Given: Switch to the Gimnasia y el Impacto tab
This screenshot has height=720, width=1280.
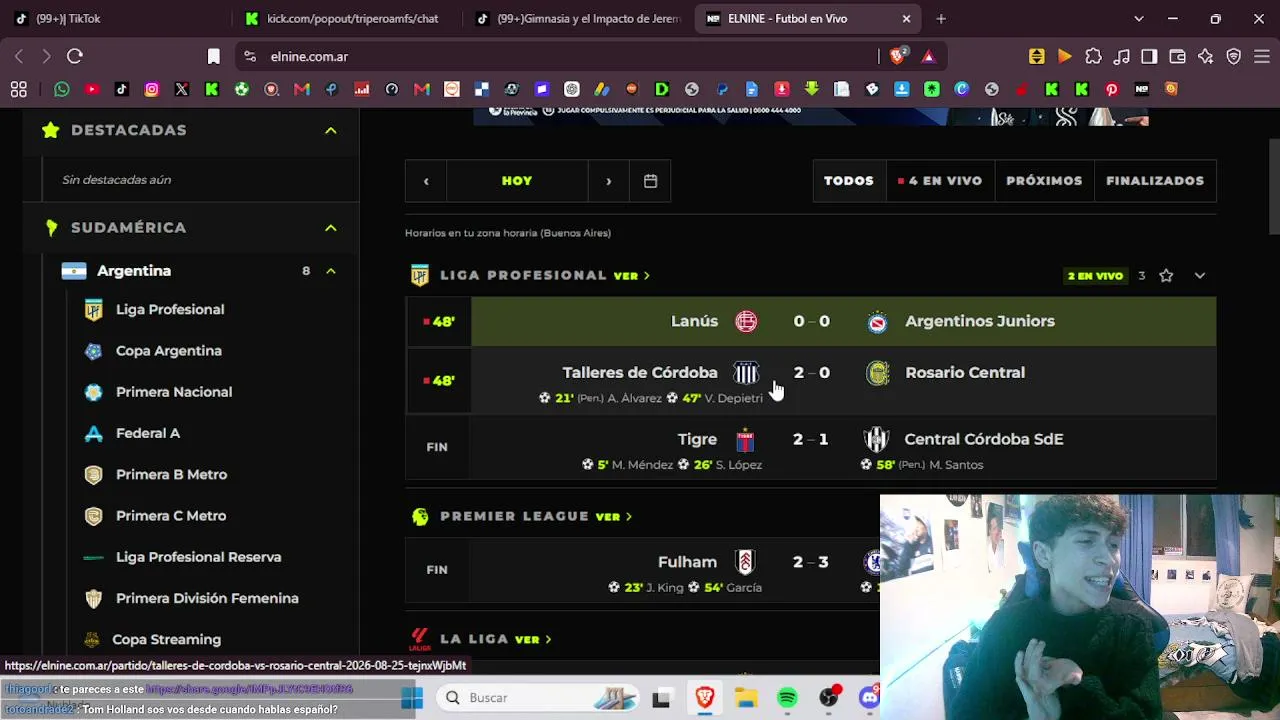Looking at the screenshot, I should [580, 18].
